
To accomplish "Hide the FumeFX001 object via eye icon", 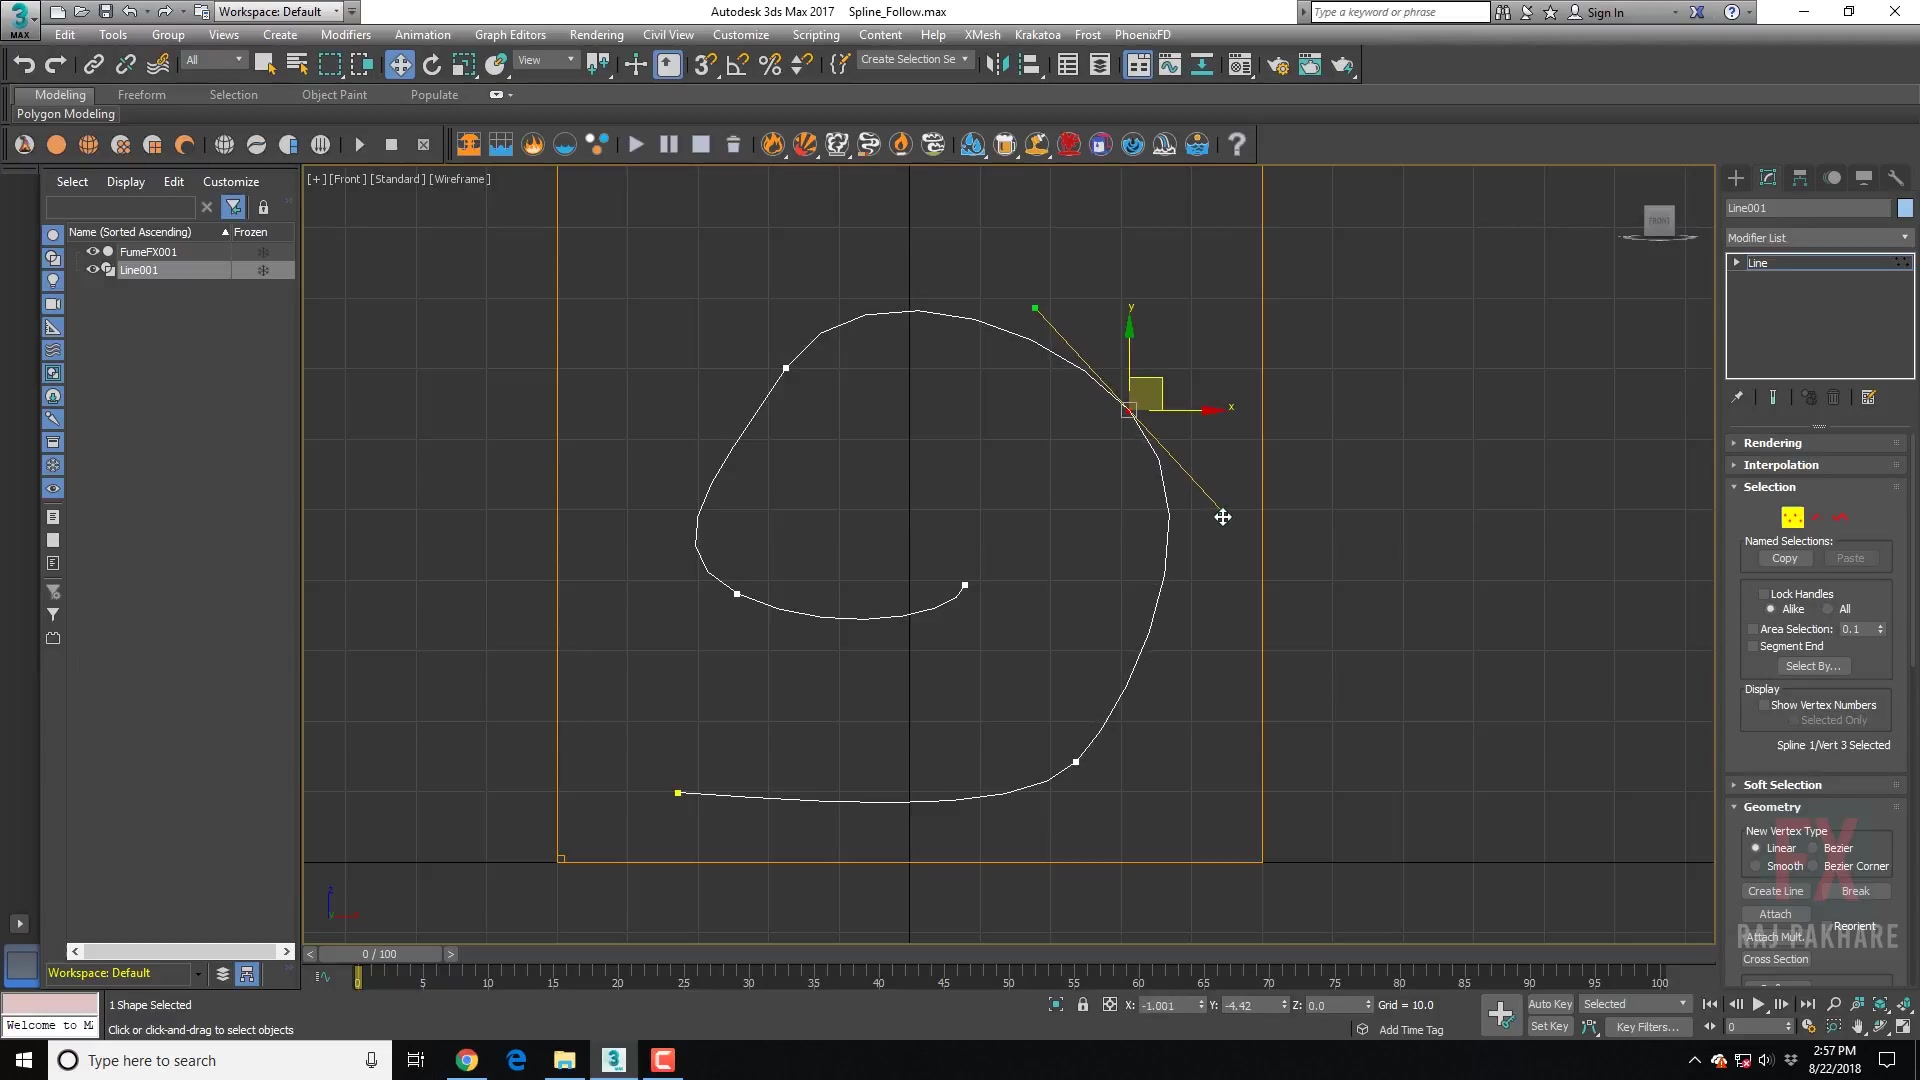I will (x=92, y=251).
